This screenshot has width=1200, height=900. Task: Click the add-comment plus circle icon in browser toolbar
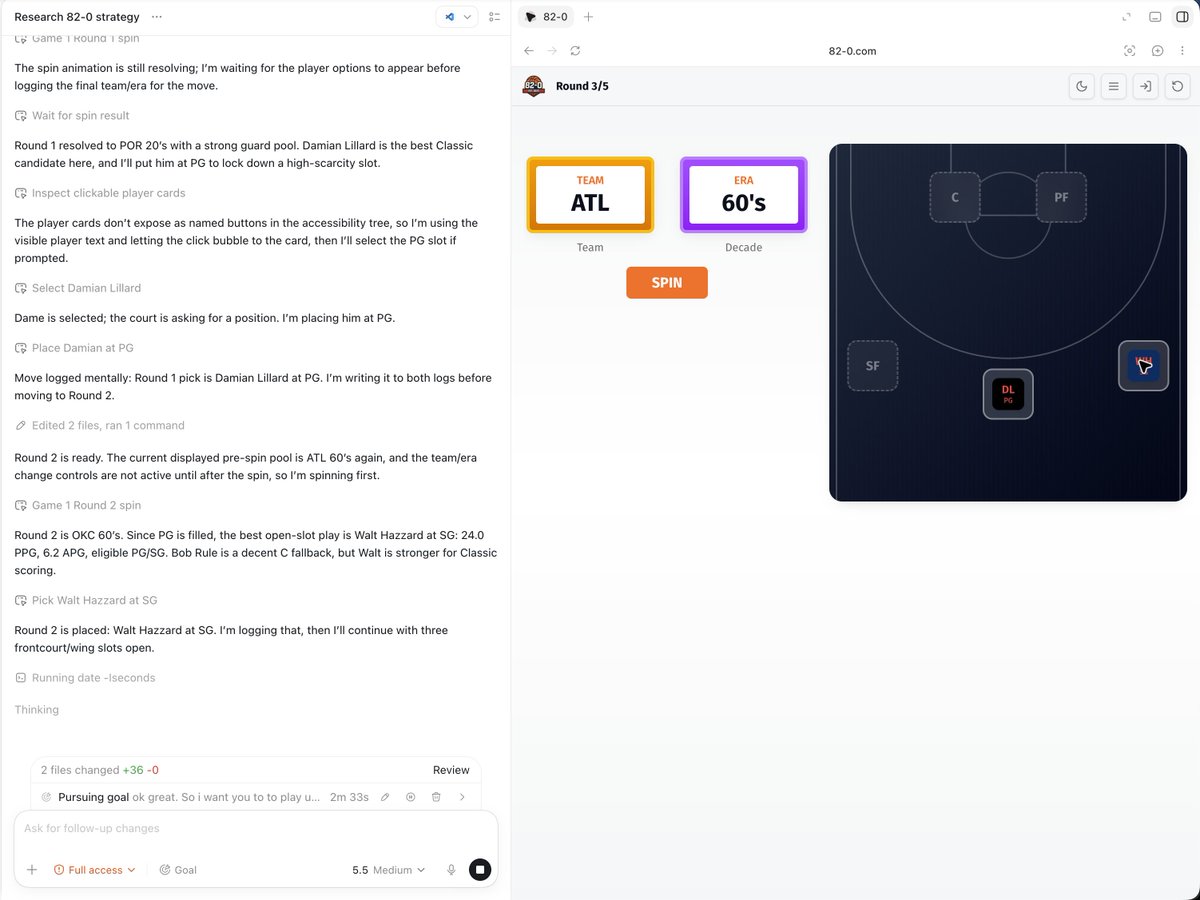coord(1157,51)
